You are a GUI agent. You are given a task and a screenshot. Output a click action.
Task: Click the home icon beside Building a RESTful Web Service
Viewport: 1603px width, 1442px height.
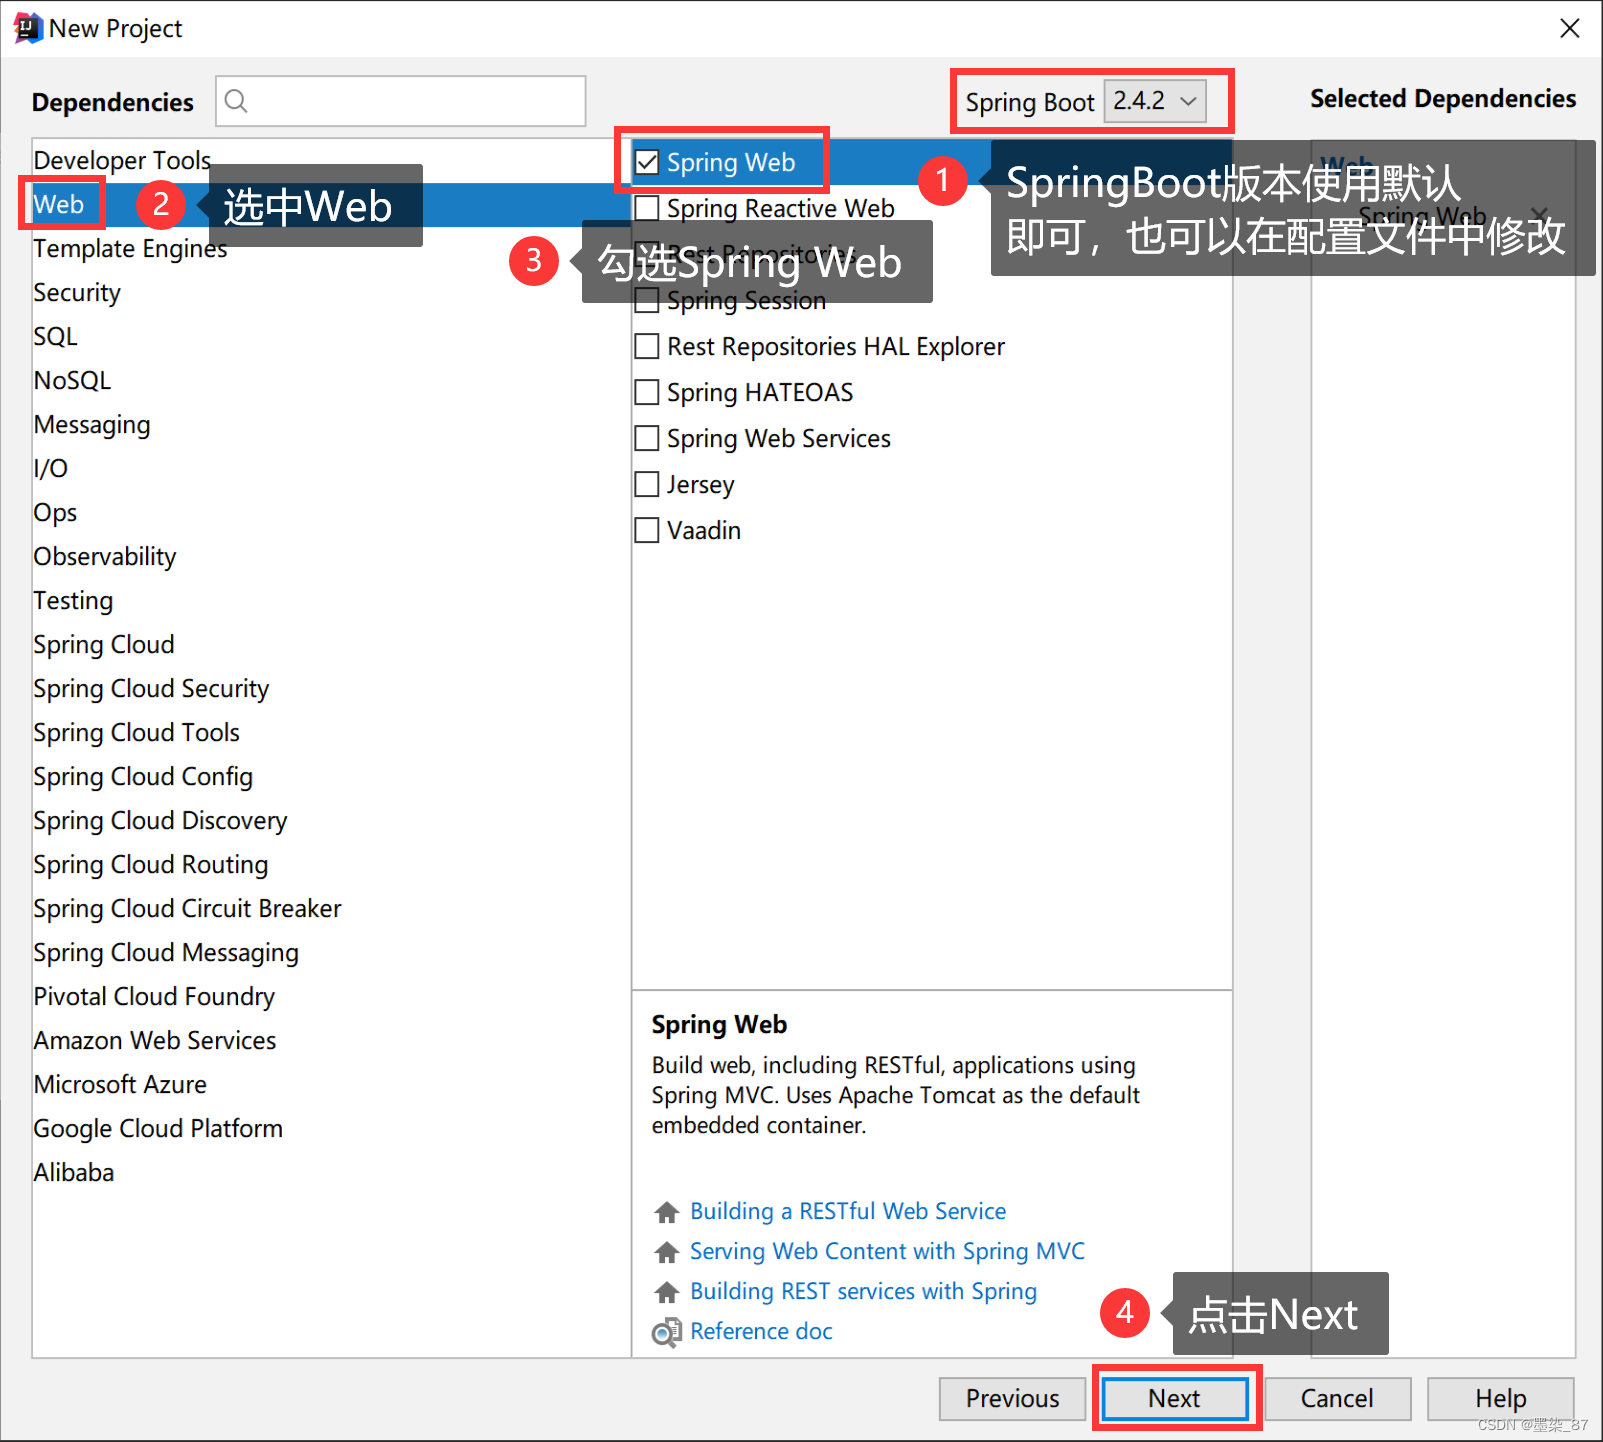click(667, 1212)
